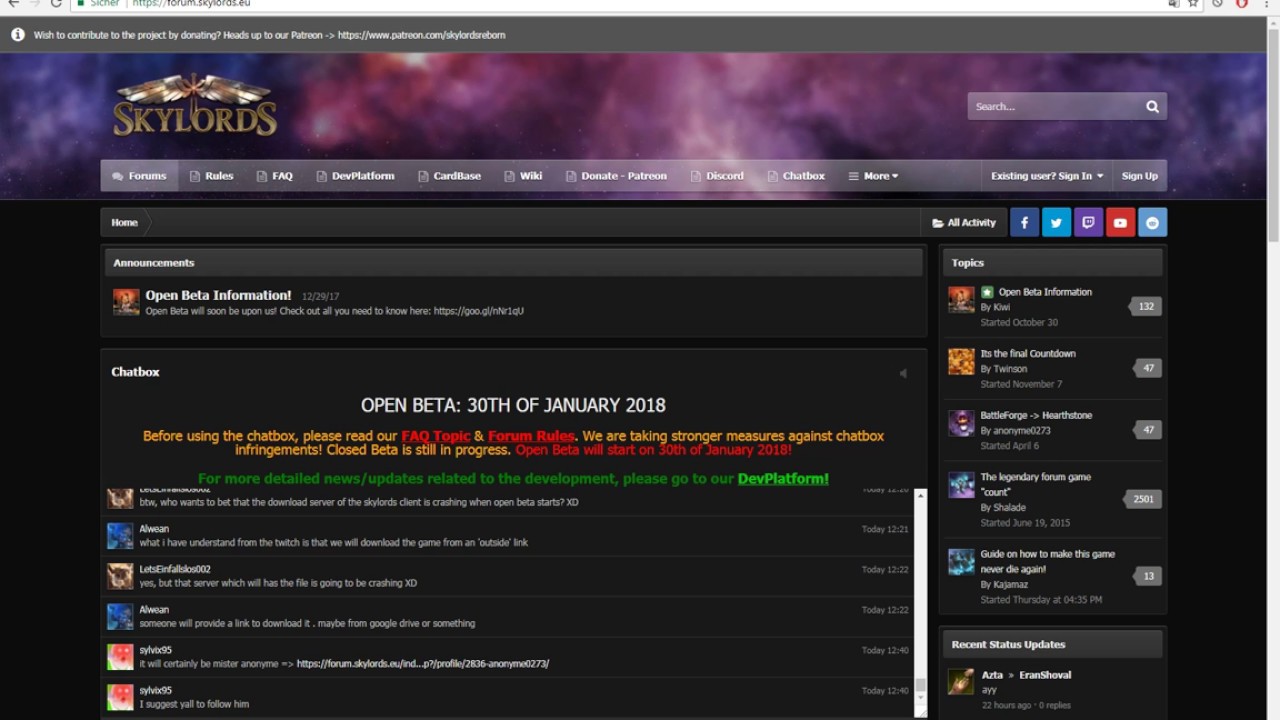Click sylvix95 avatar at 'I suggest yall' message

[x=120, y=697]
